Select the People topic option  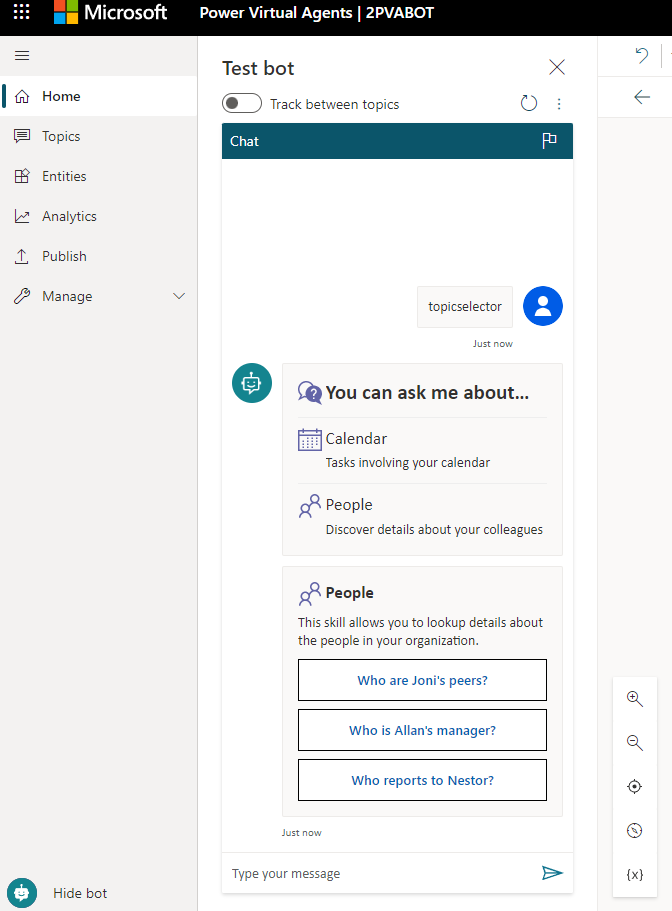tap(422, 517)
